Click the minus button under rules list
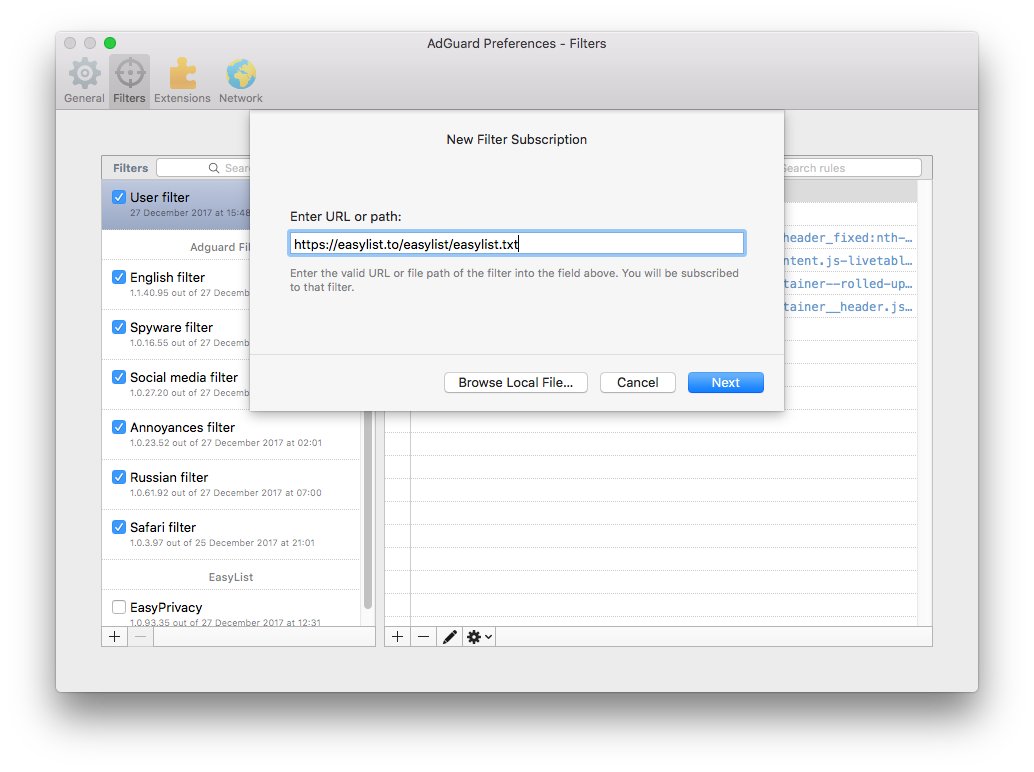 pyautogui.click(x=424, y=636)
